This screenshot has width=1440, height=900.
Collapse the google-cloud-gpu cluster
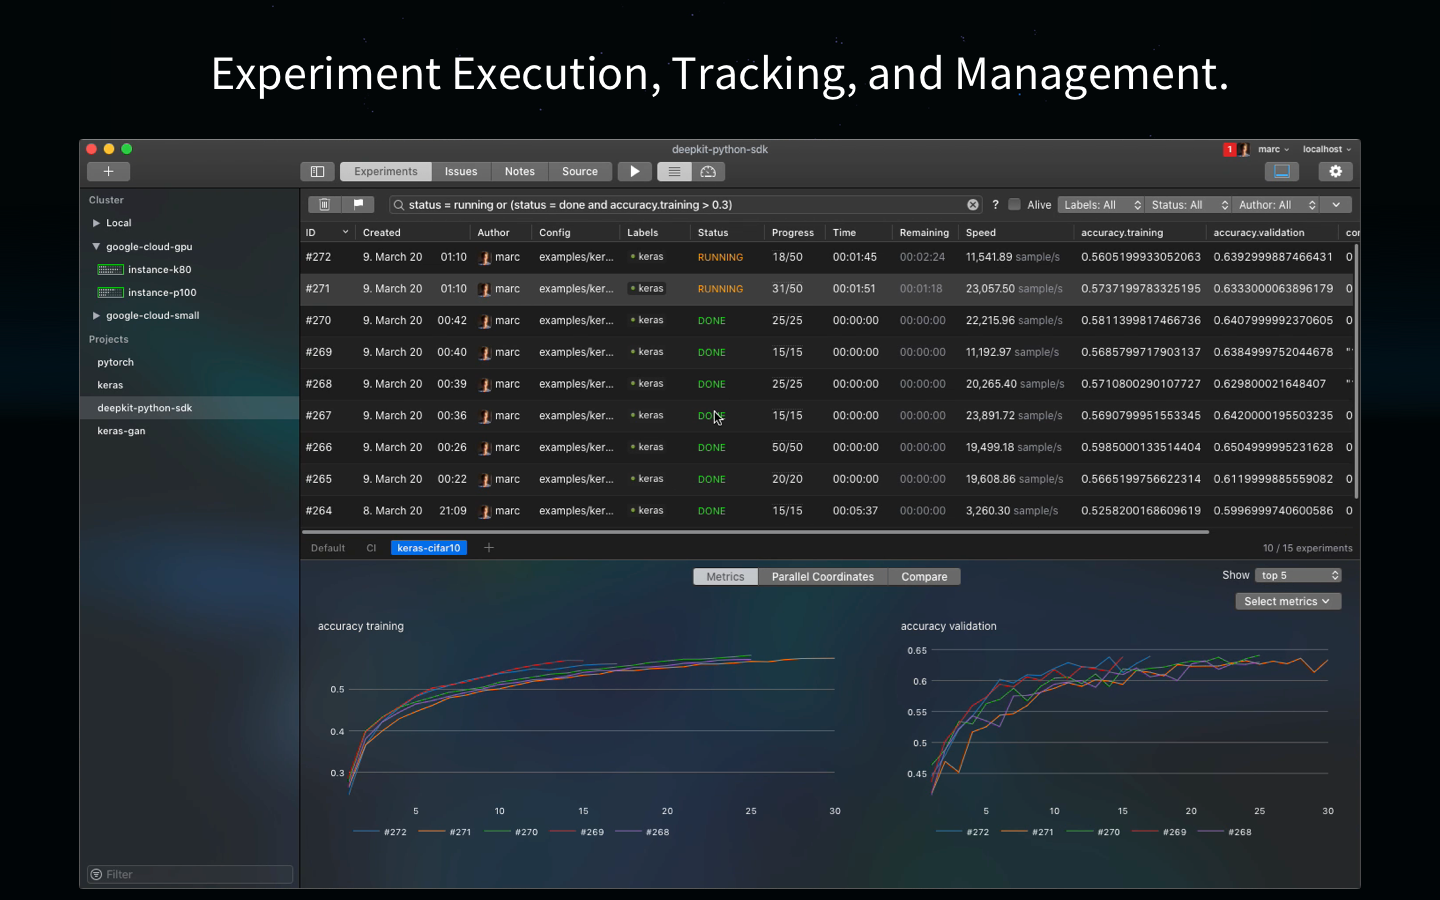(x=96, y=246)
